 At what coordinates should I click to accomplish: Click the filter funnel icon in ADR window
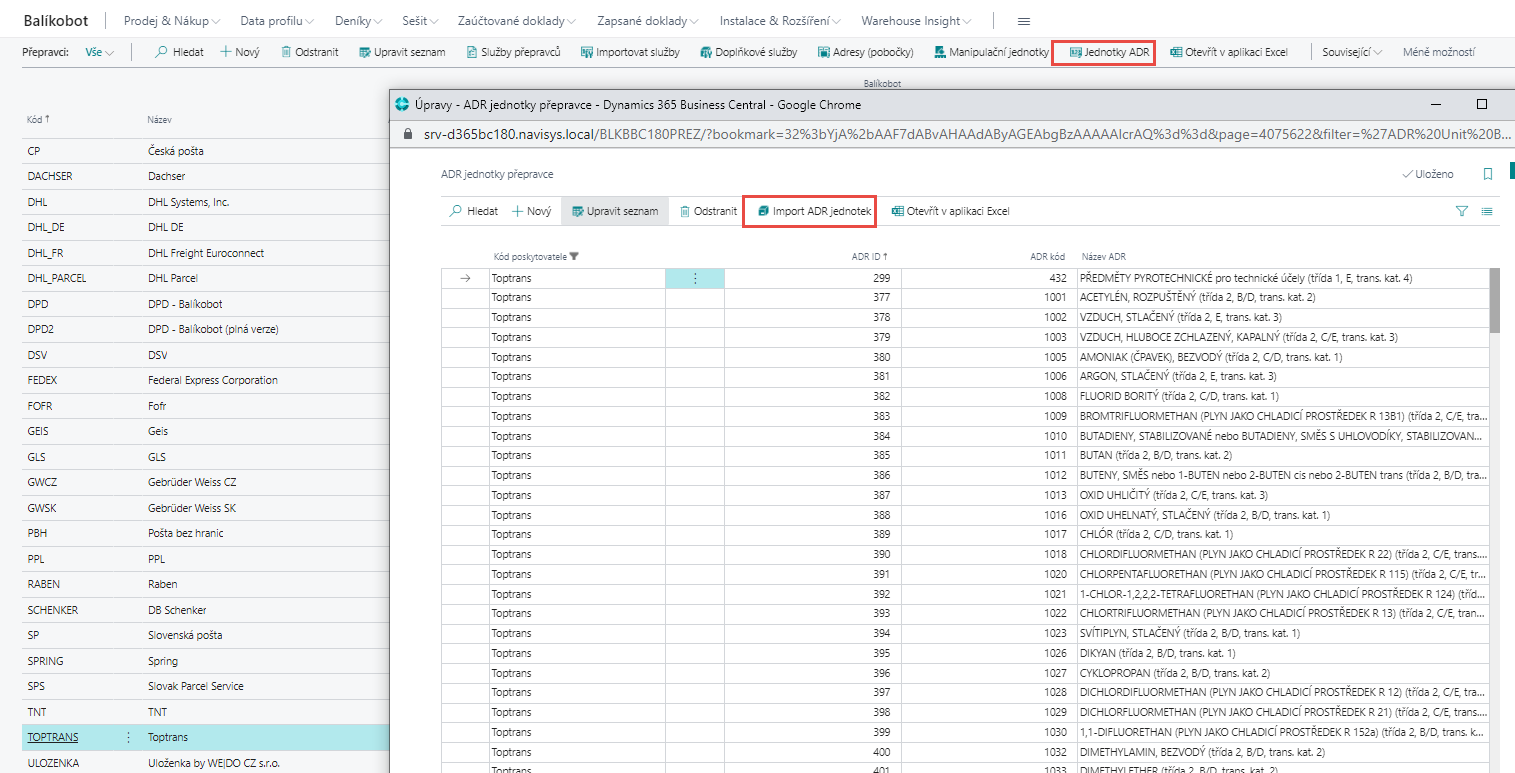(1462, 212)
